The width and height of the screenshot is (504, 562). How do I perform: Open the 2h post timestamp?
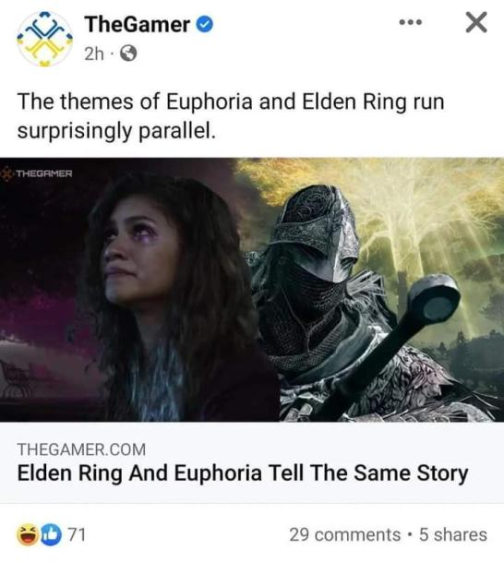coord(94,54)
